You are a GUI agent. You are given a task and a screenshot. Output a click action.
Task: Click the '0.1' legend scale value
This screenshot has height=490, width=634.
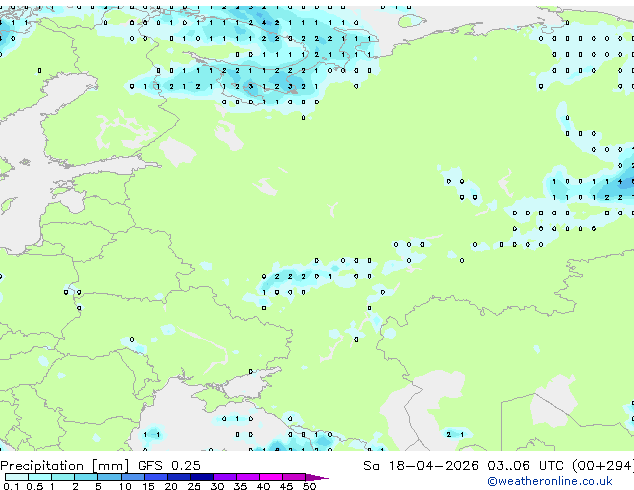point(11,486)
